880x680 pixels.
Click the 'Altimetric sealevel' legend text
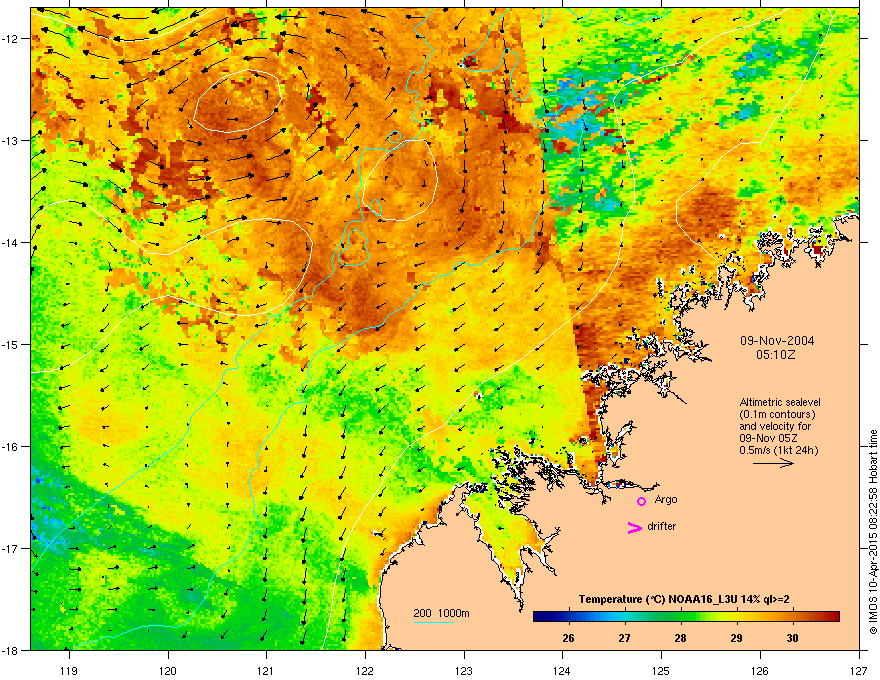[780, 402]
